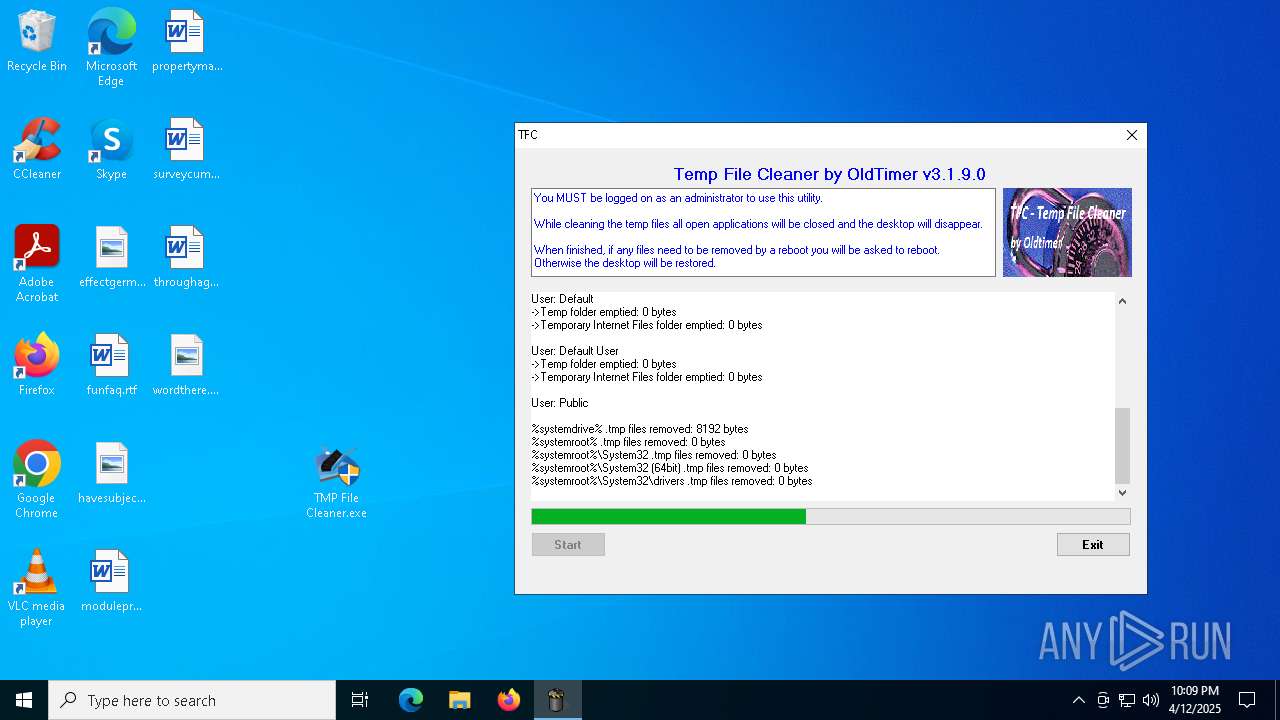Click the TFC Temp File Cleaner logo image

point(1067,232)
